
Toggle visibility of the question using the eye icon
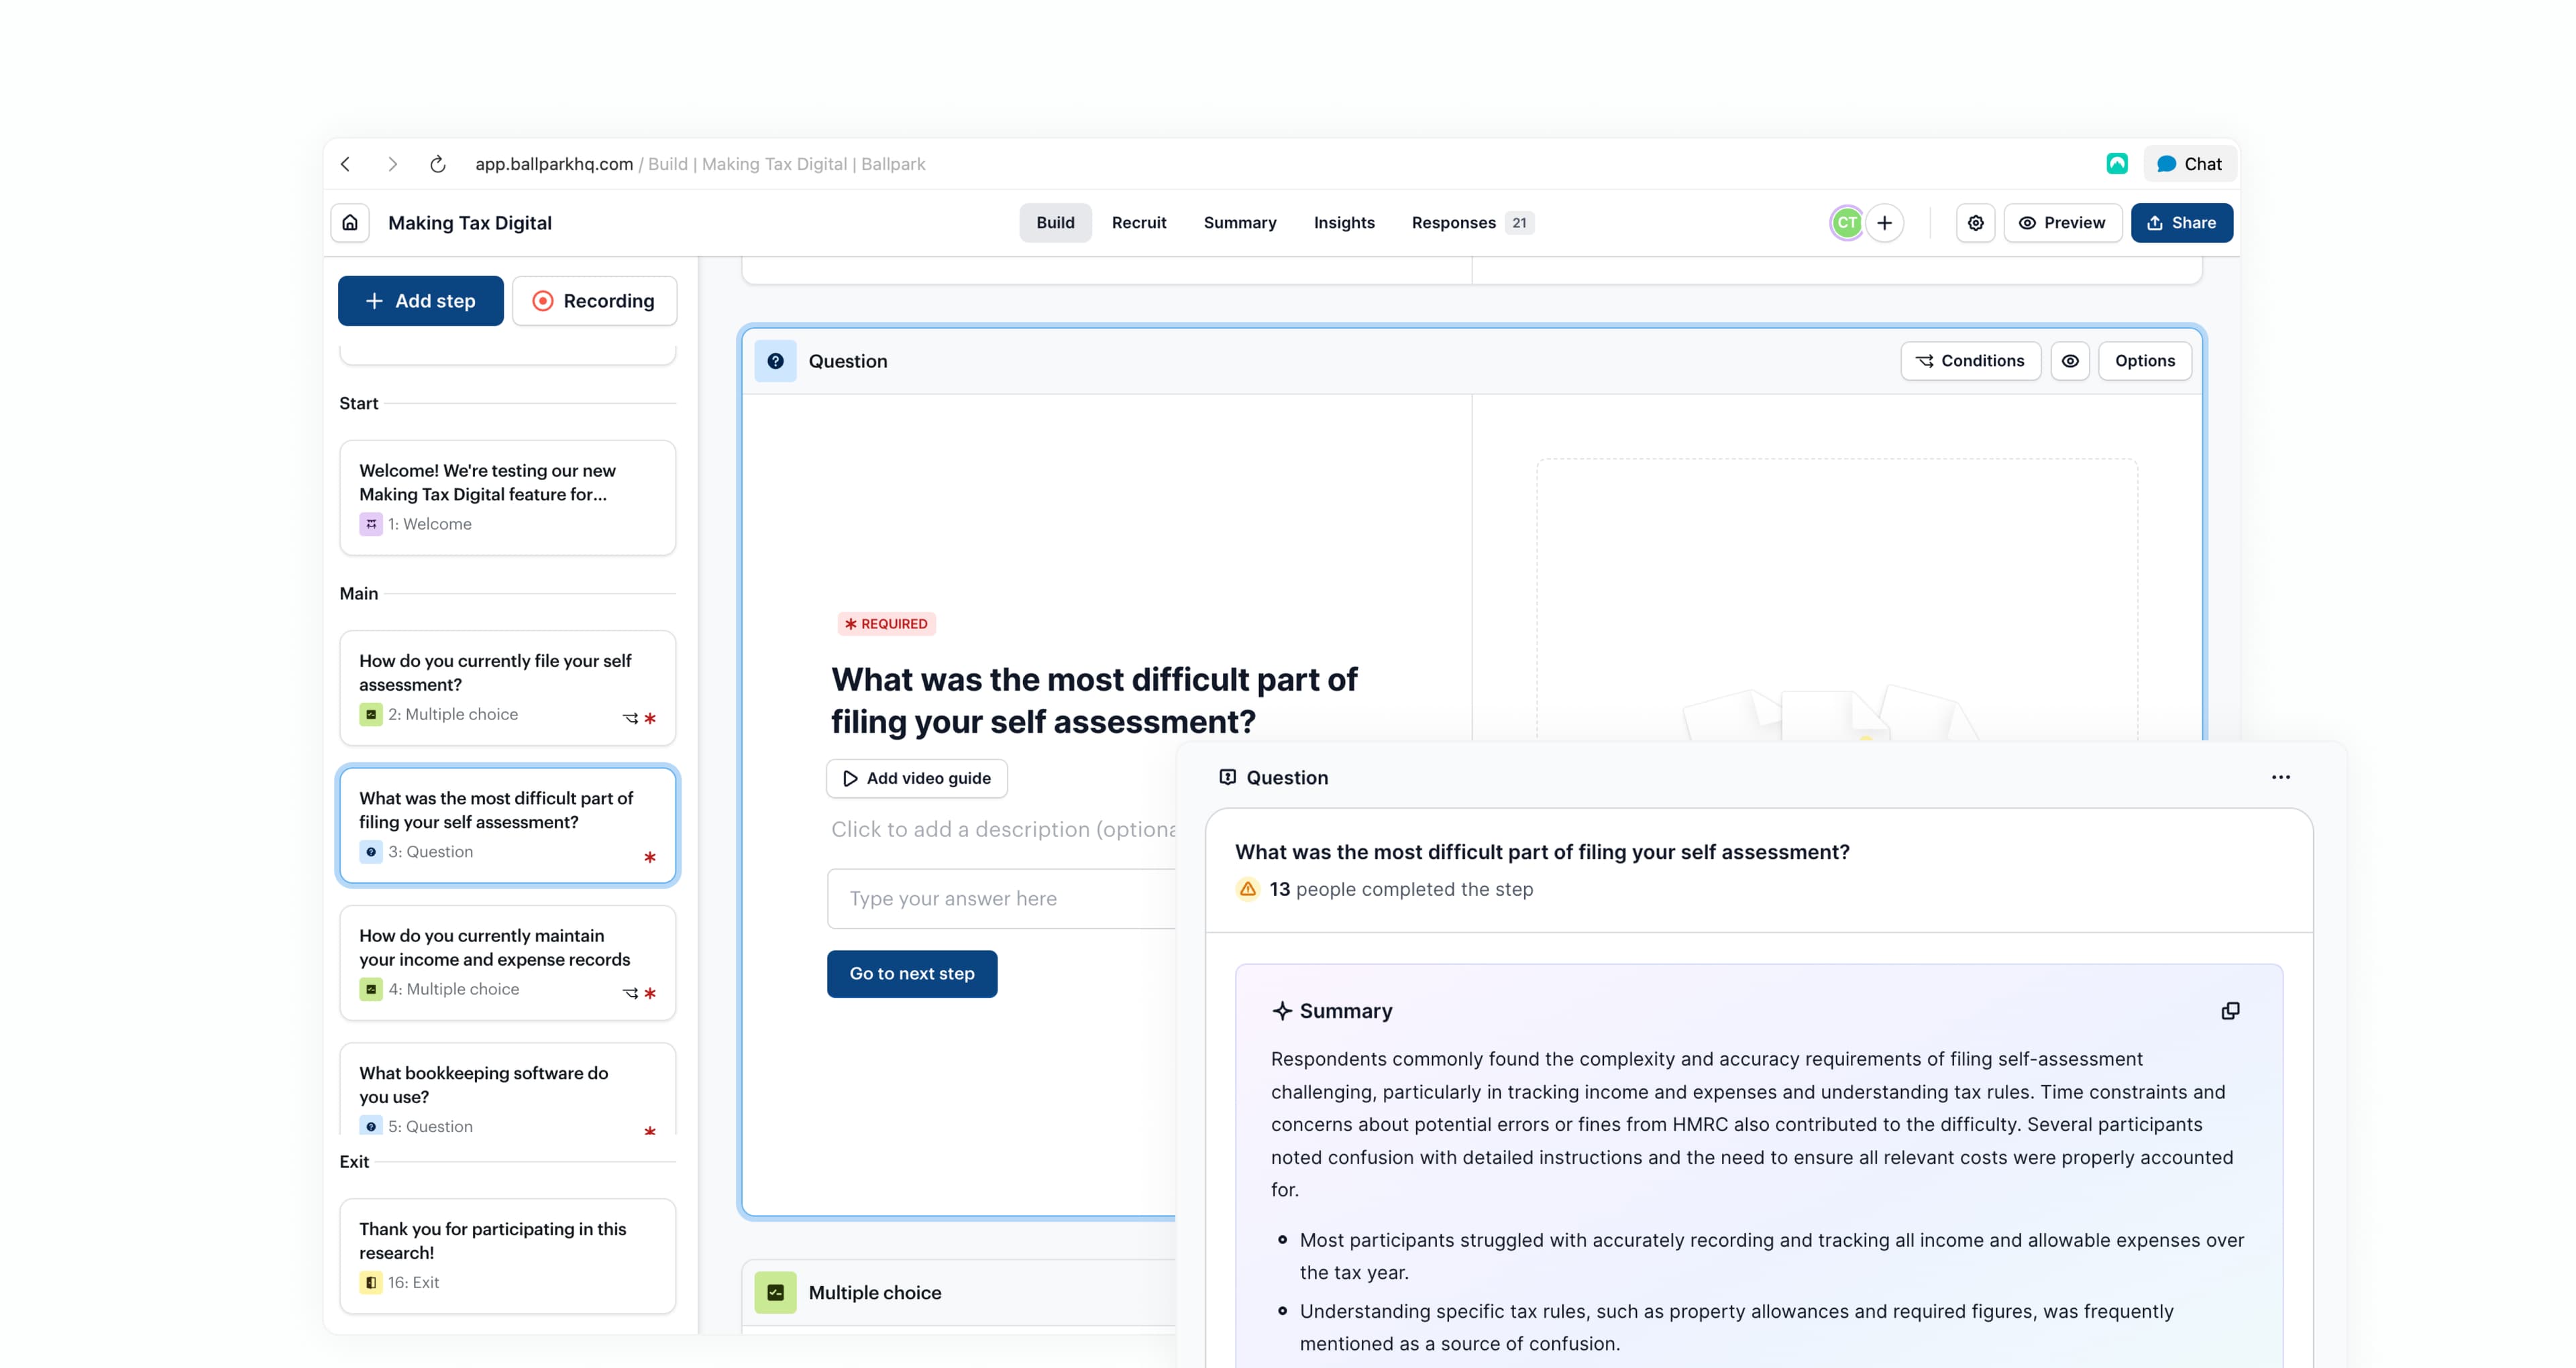pyautogui.click(x=2070, y=361)
